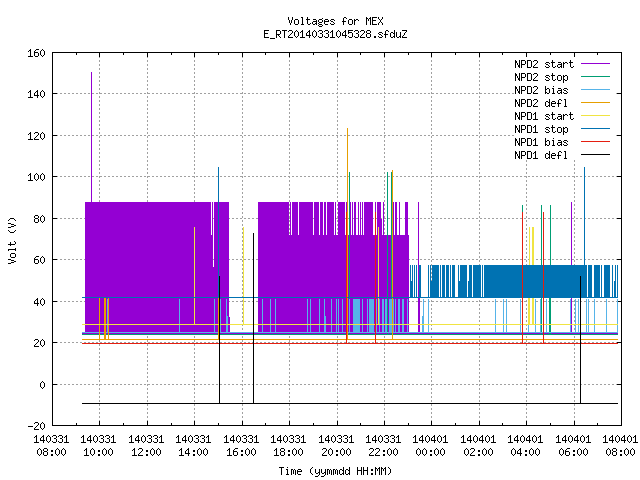This screenshot has width=640, height=480.
Task: Click the 120 y-axis tick label
Action: point(36,136)
